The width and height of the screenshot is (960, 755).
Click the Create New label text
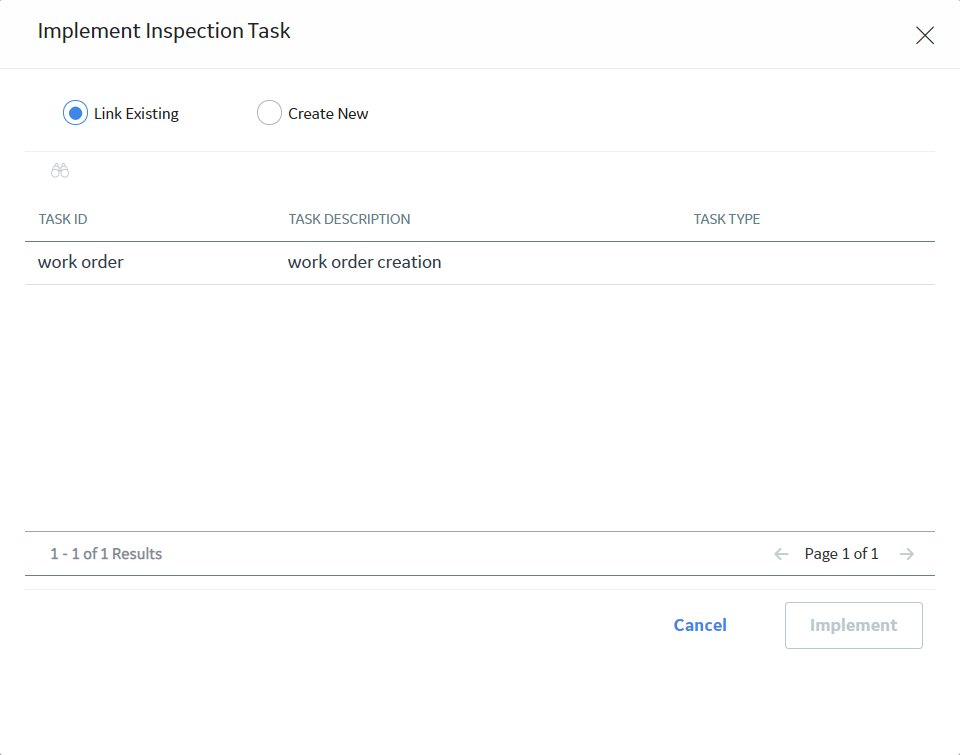pos(328,114)
